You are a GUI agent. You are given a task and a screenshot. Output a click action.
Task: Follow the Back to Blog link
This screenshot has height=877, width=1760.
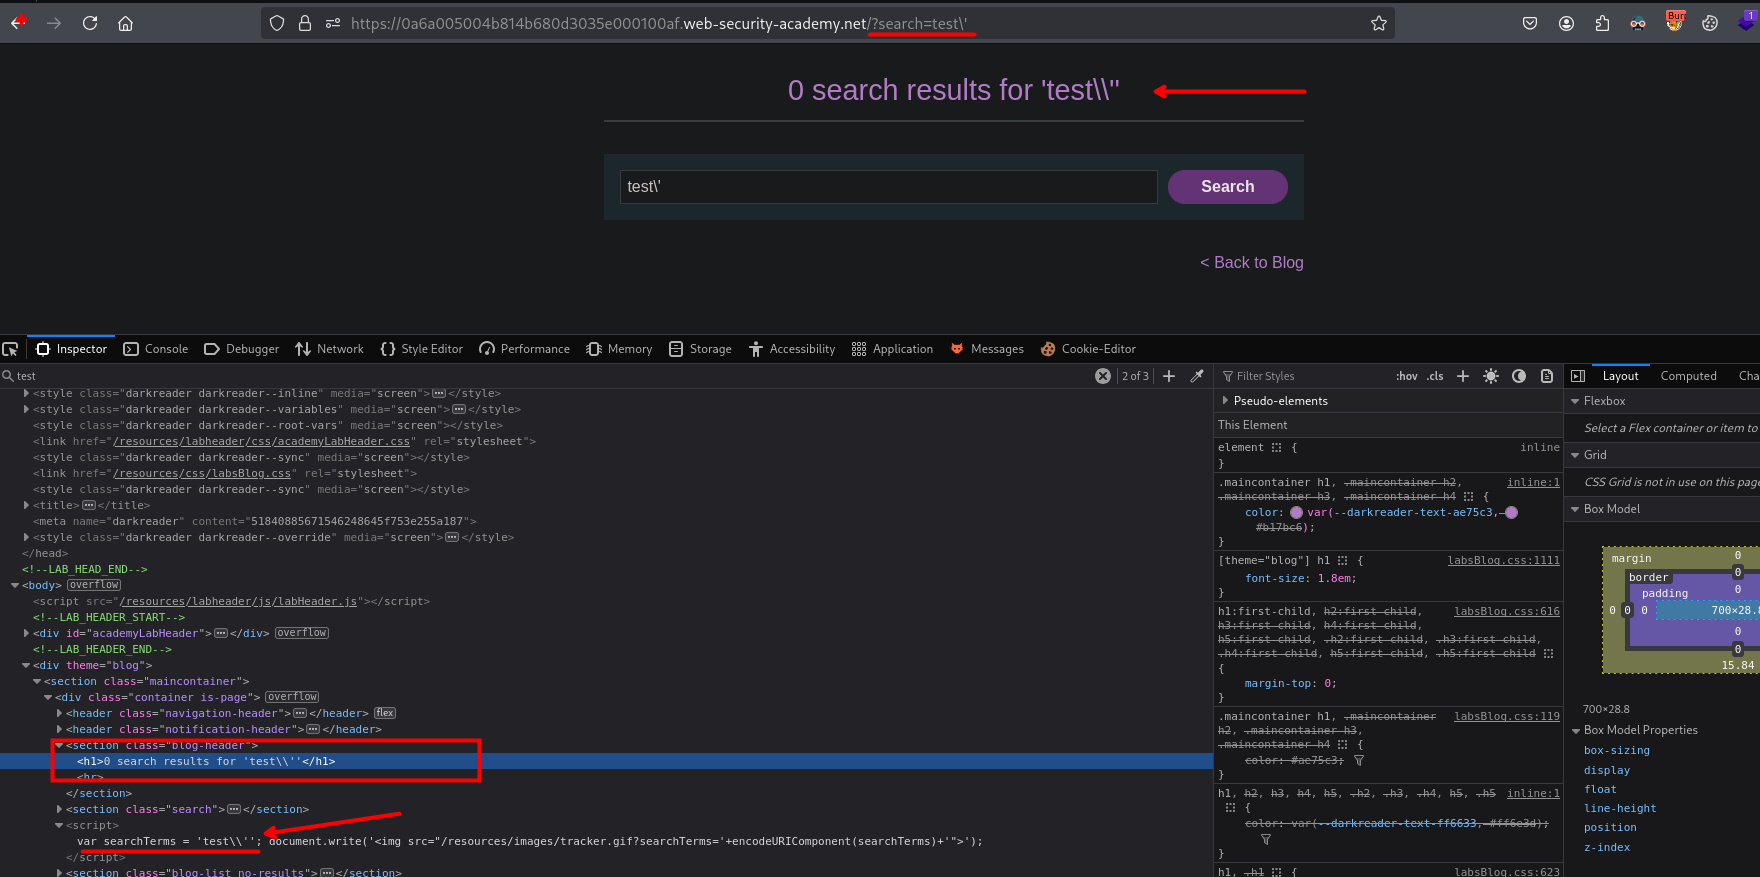pyautogui.click(x=1251, y=262)
